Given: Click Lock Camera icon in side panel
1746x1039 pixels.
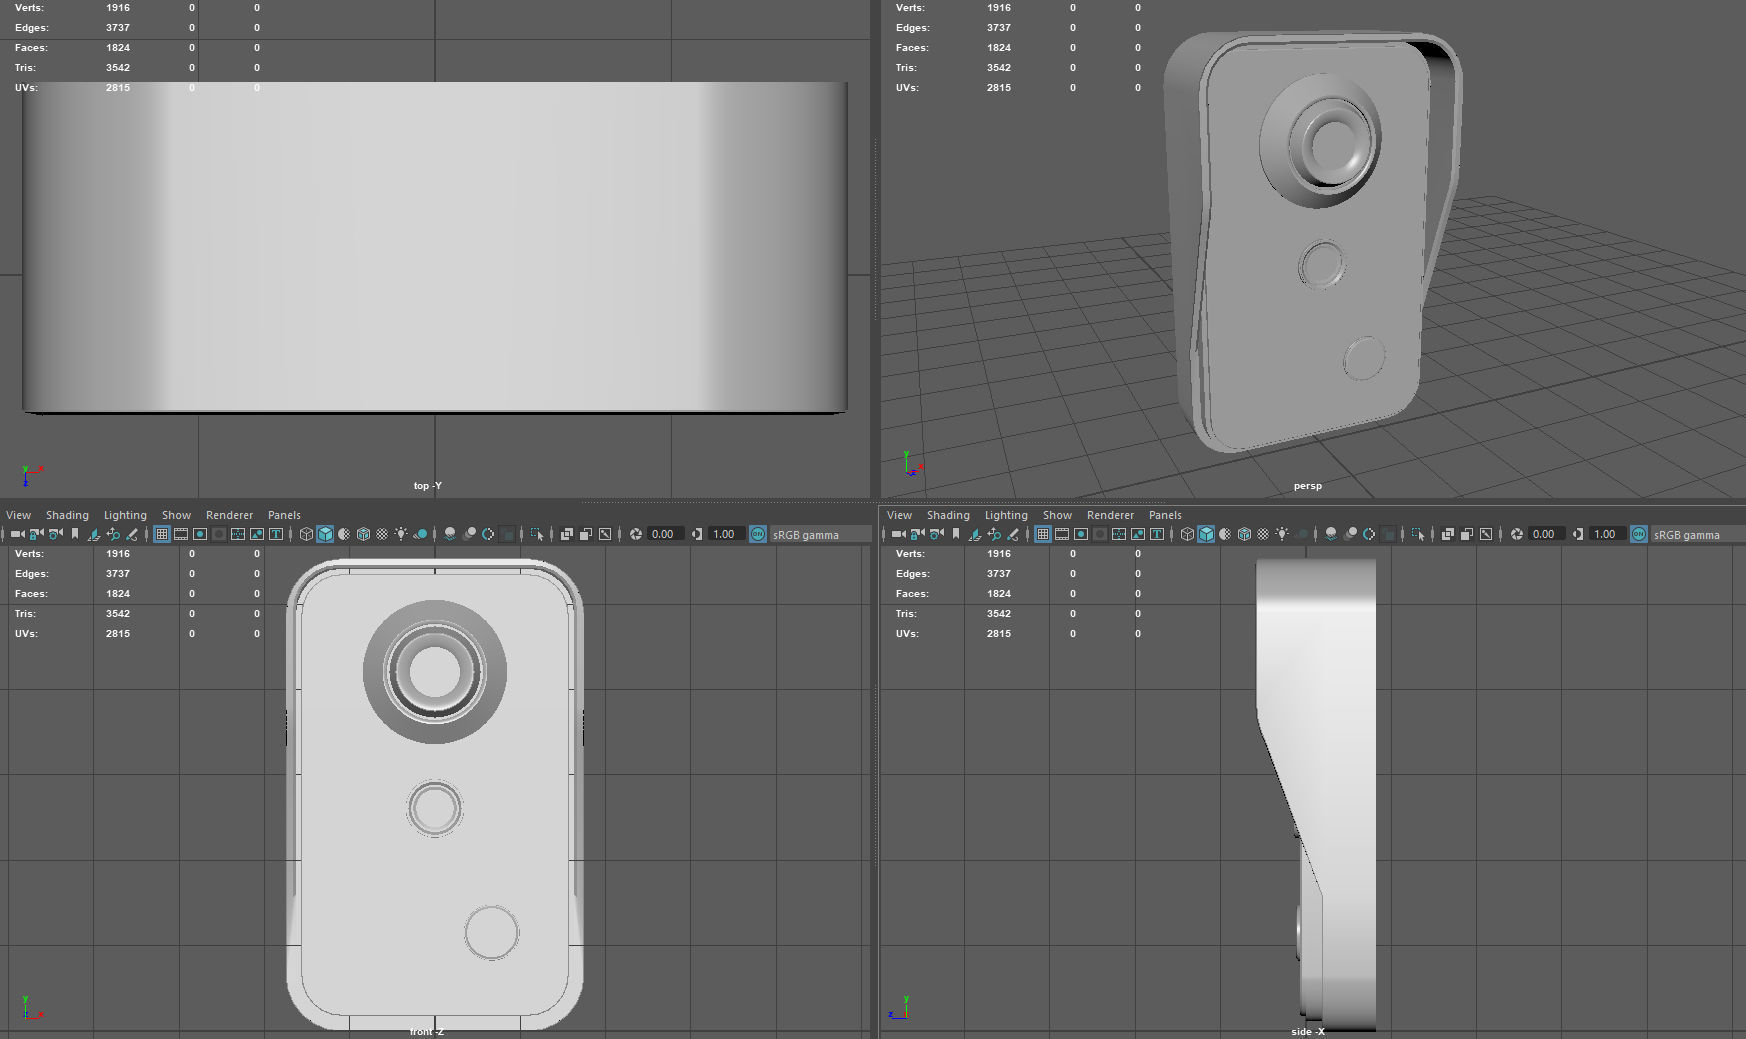Looking at the screenshot, I should (x=918, y=534).
